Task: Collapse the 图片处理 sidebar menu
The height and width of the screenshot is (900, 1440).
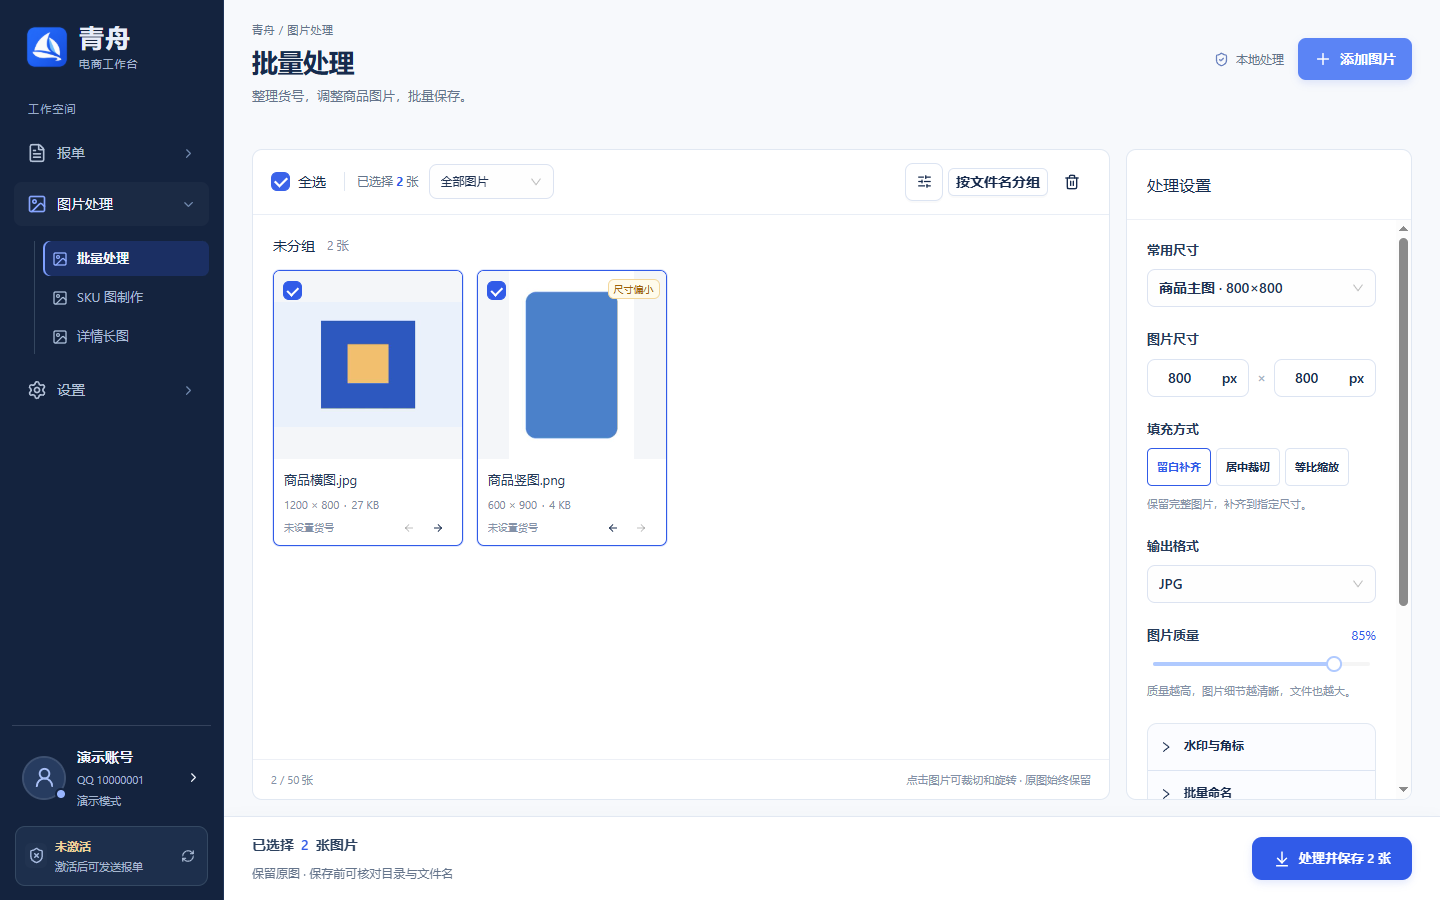Action: click(112, 204)
